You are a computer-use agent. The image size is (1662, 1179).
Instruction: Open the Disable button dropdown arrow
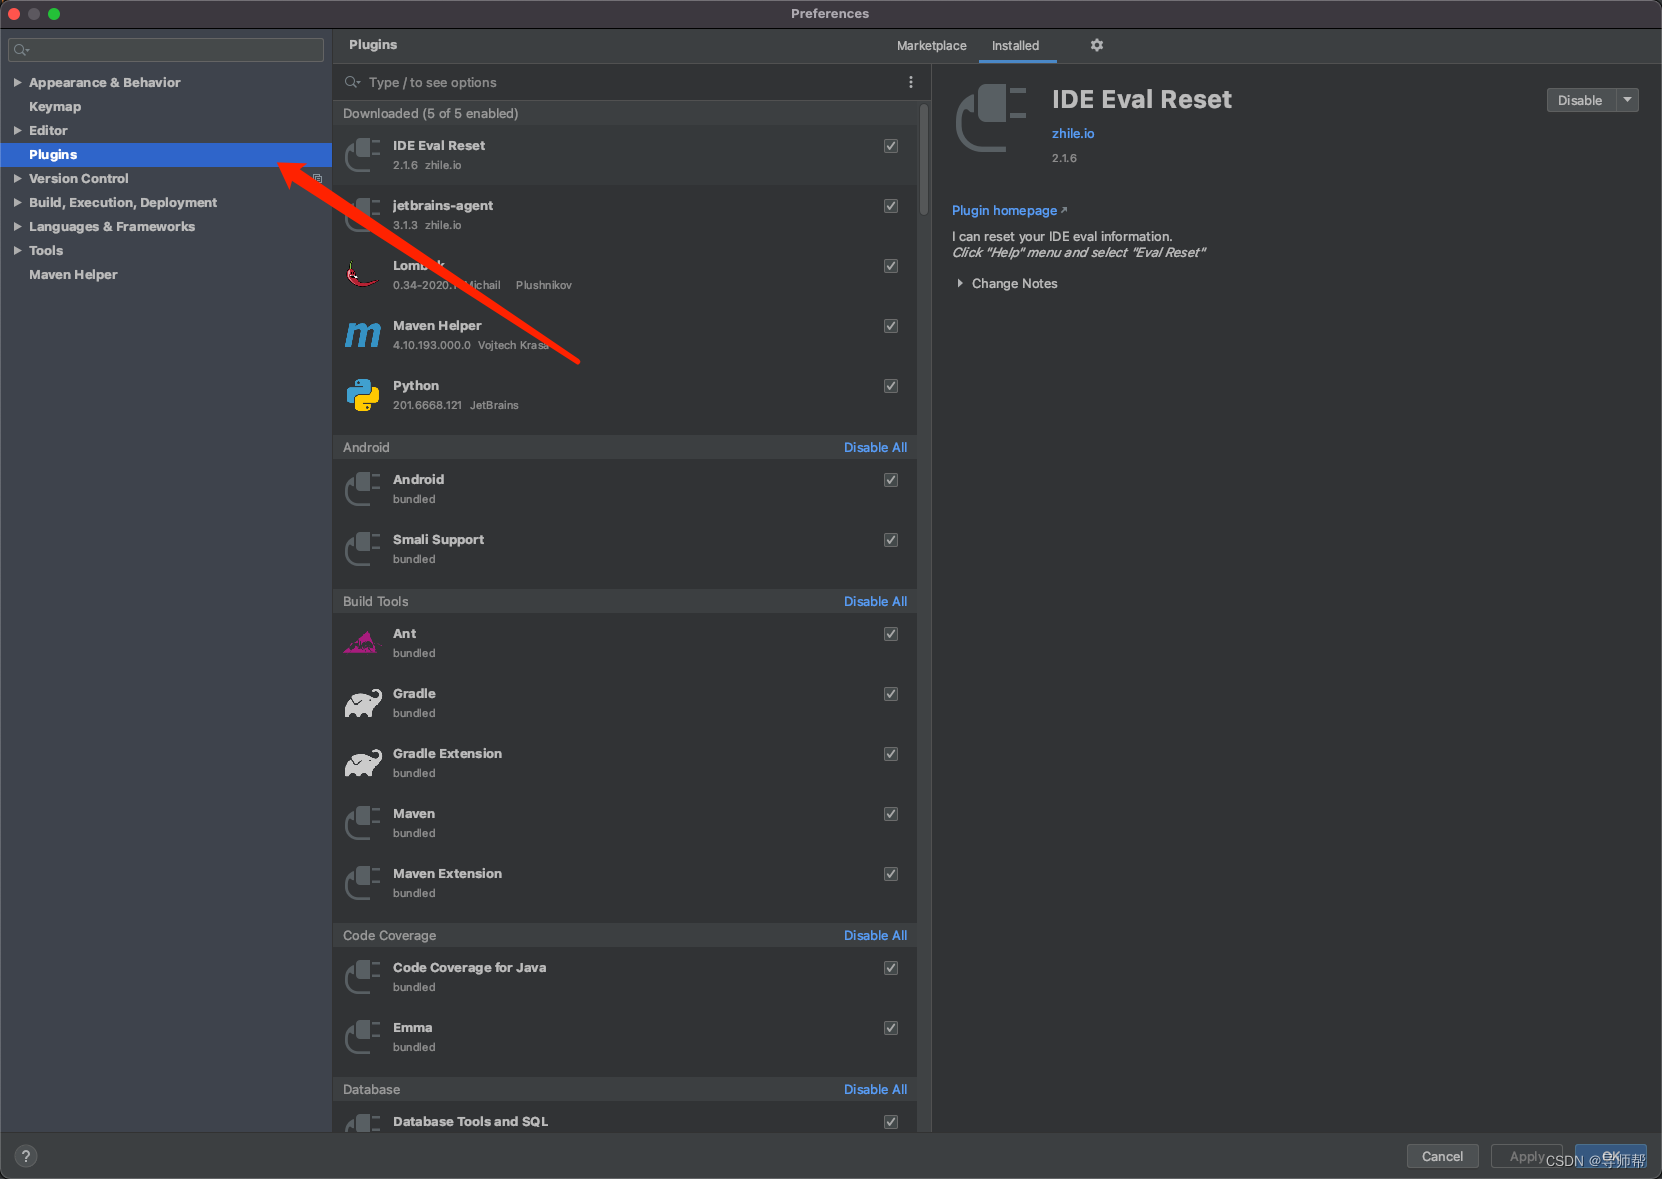[x=1627, y=100]
